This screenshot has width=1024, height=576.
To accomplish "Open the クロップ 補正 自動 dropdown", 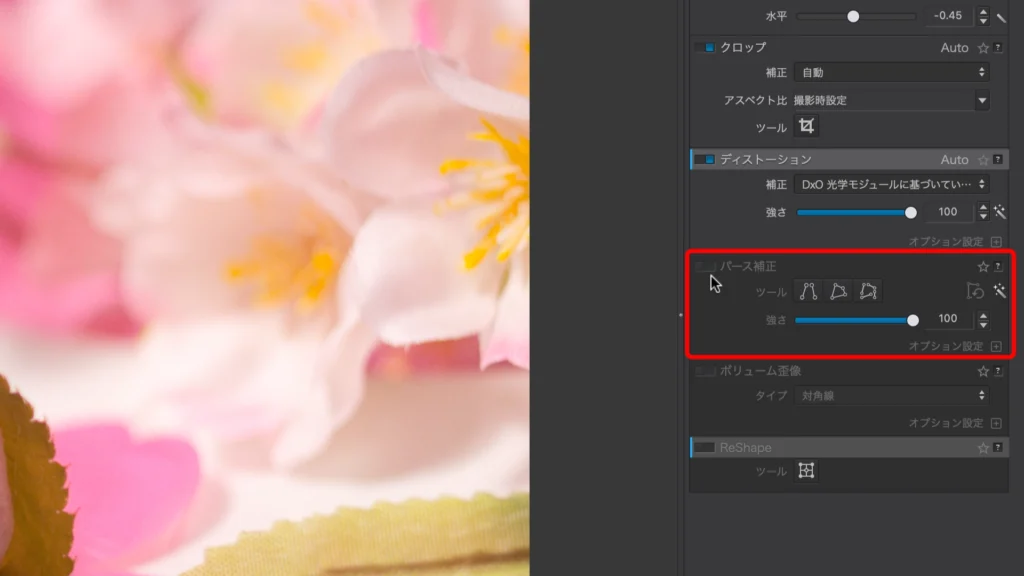I will coord(890,72).
